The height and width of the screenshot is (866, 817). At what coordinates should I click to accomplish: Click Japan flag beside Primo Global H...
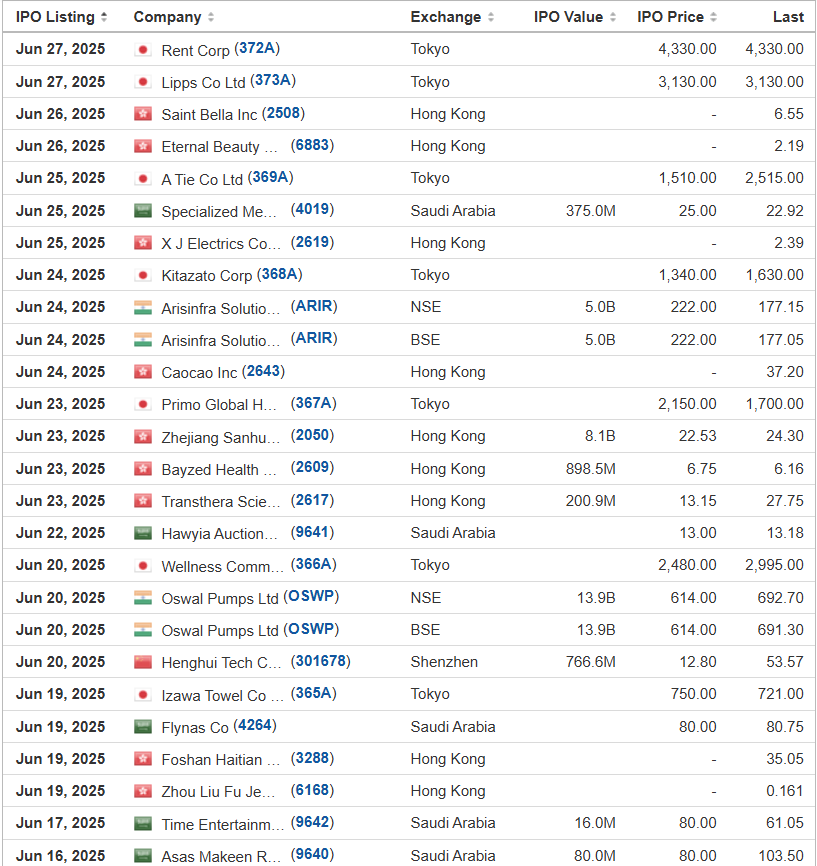point(143,404)
